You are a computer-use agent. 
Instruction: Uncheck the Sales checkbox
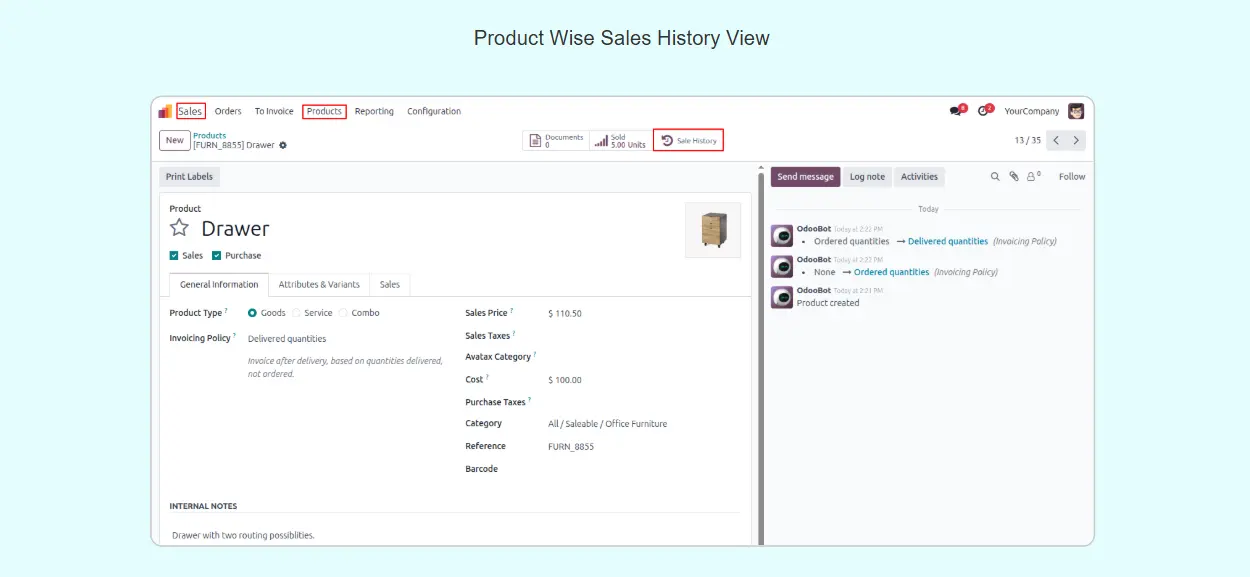(x=175, y=256)
